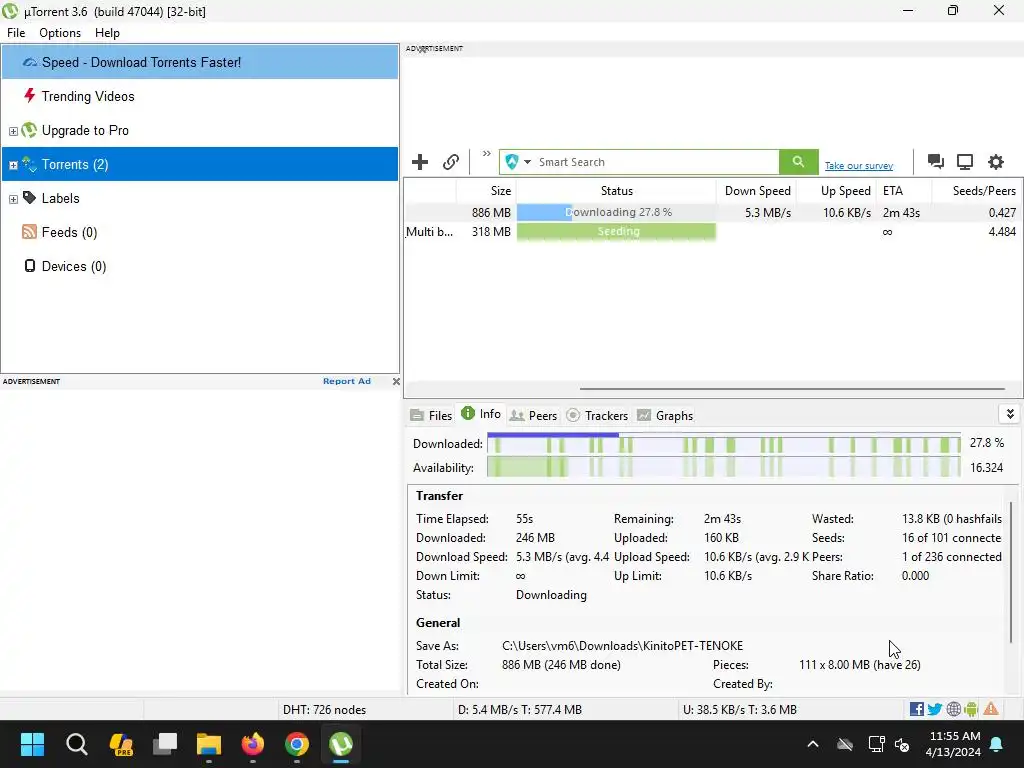Screen dimensions: 1024x768
Task: Expand the Upgrade to Pro node
Action: click(13, 131)
